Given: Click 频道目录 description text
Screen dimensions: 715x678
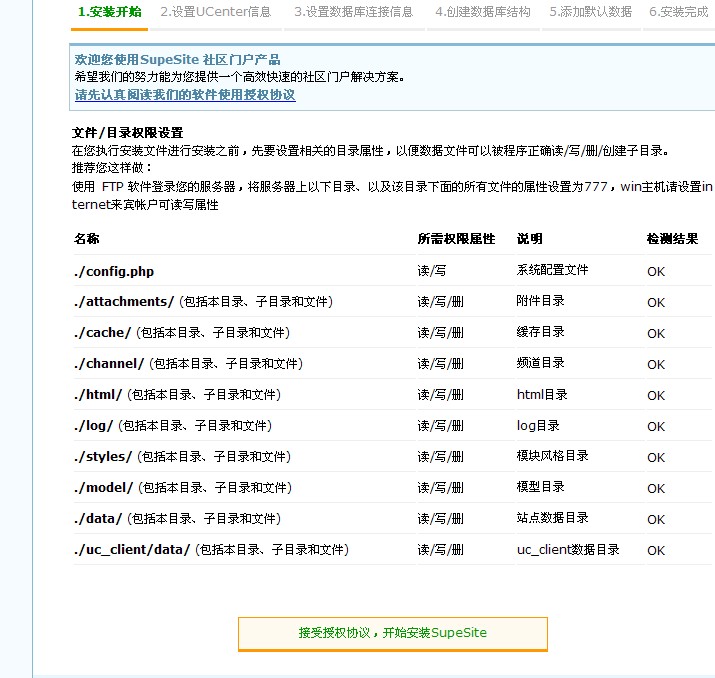Looking at the screenshot, I should [541, 363].
